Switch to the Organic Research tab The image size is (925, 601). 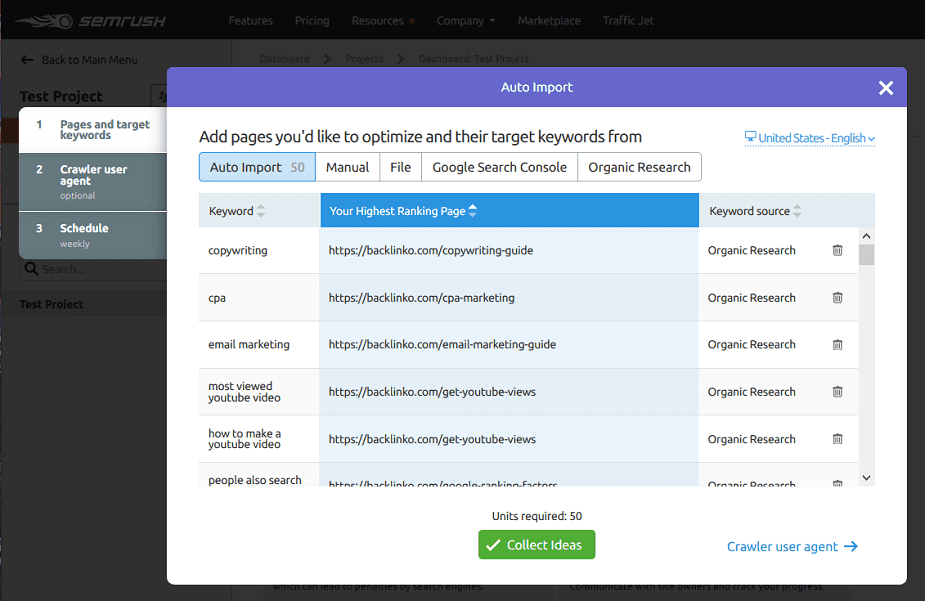(639, 167)
